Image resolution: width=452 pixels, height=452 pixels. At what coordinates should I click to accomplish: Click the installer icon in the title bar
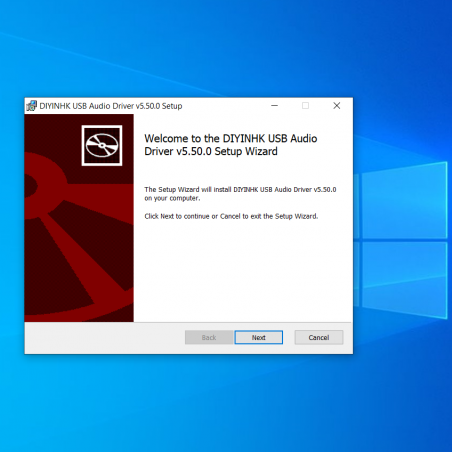pyautogui.click(x=32, y=106)
